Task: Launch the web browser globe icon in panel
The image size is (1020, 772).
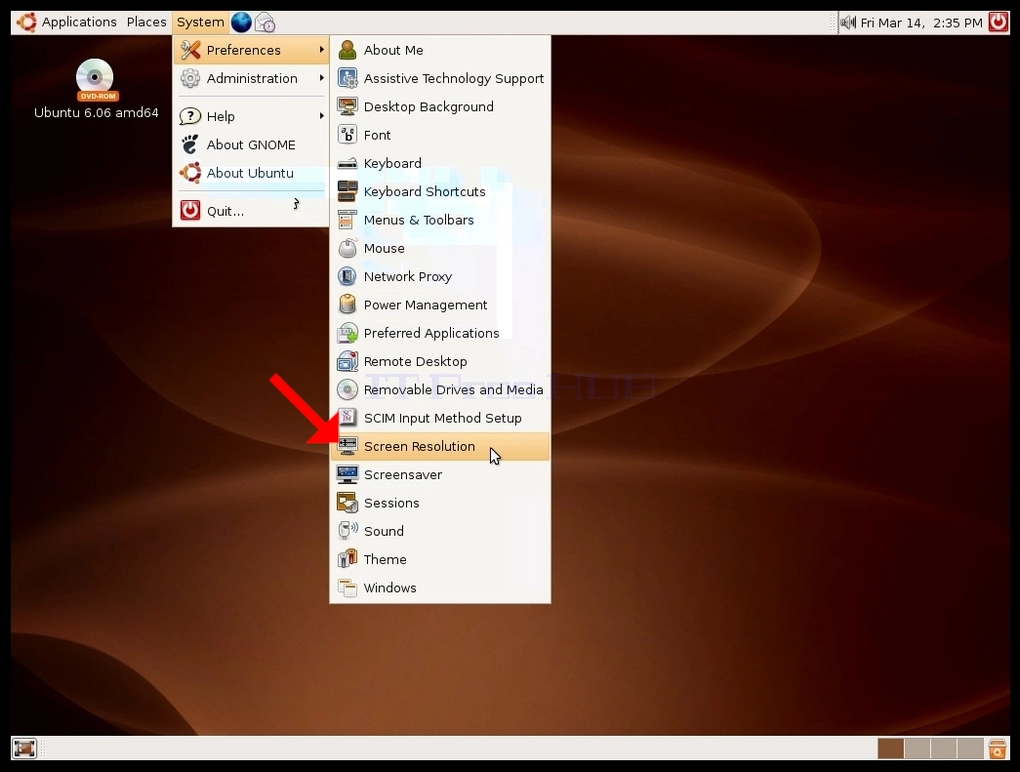Action: (x=241, y=22)
